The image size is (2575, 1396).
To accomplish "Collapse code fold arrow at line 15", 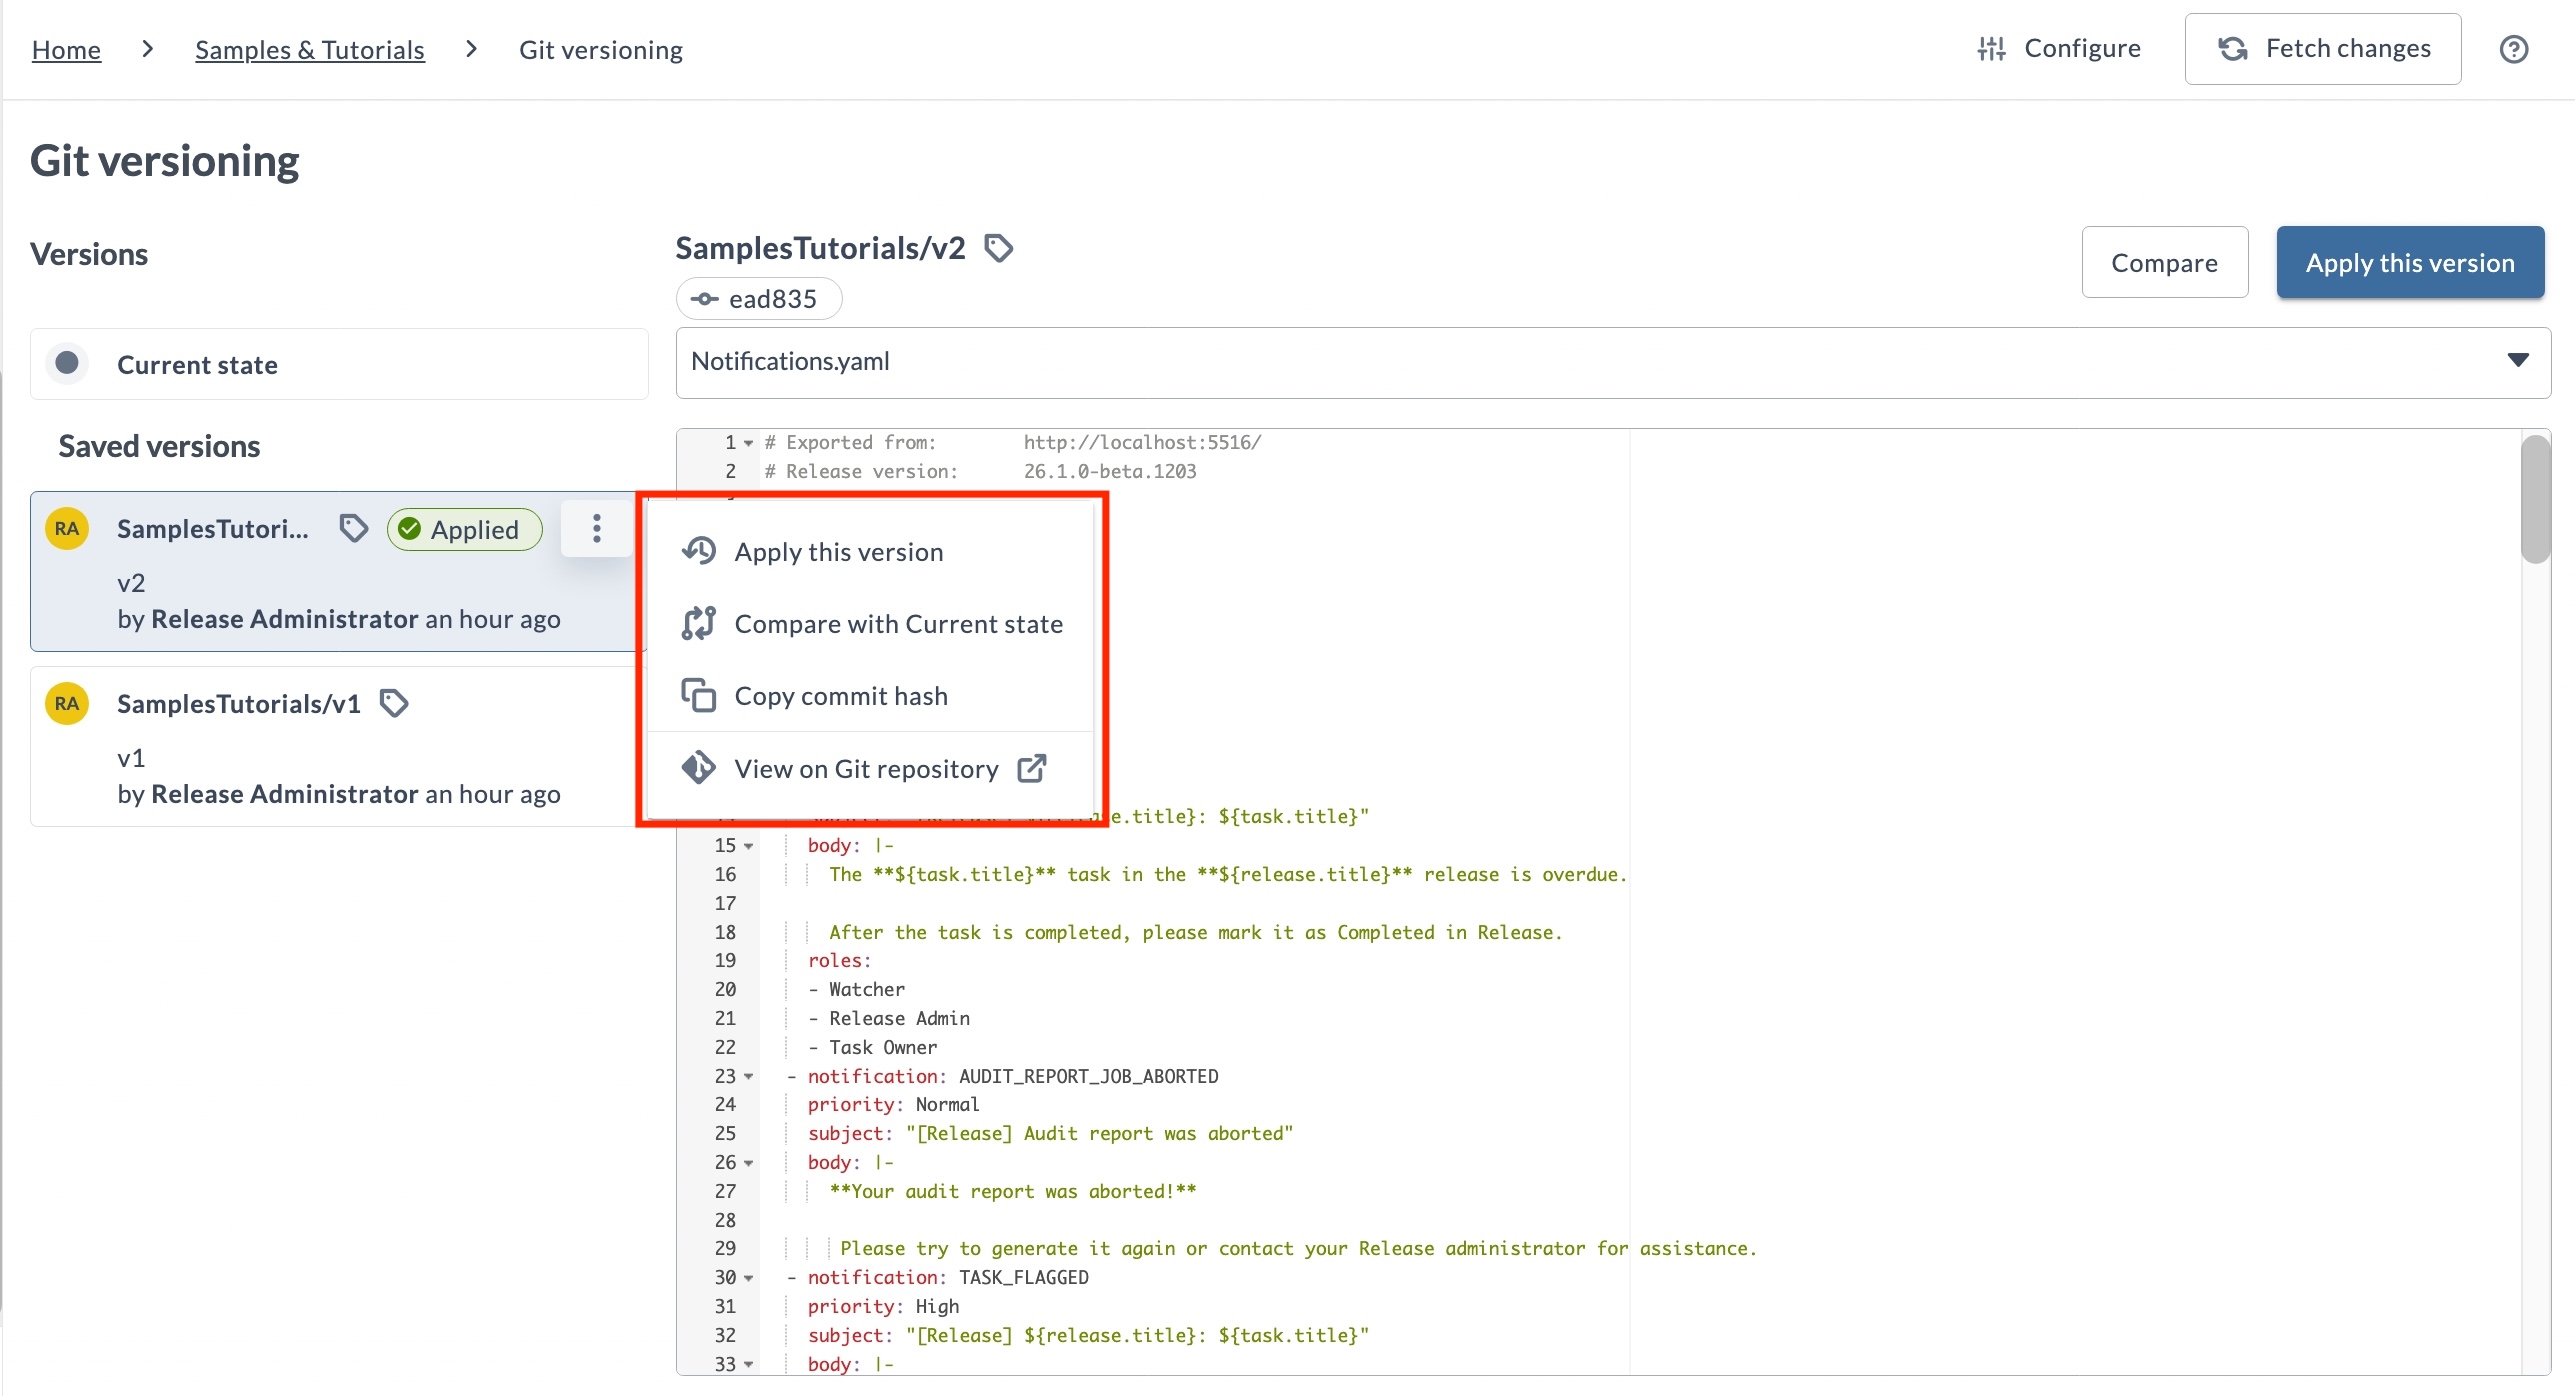I will coord(749,846).
